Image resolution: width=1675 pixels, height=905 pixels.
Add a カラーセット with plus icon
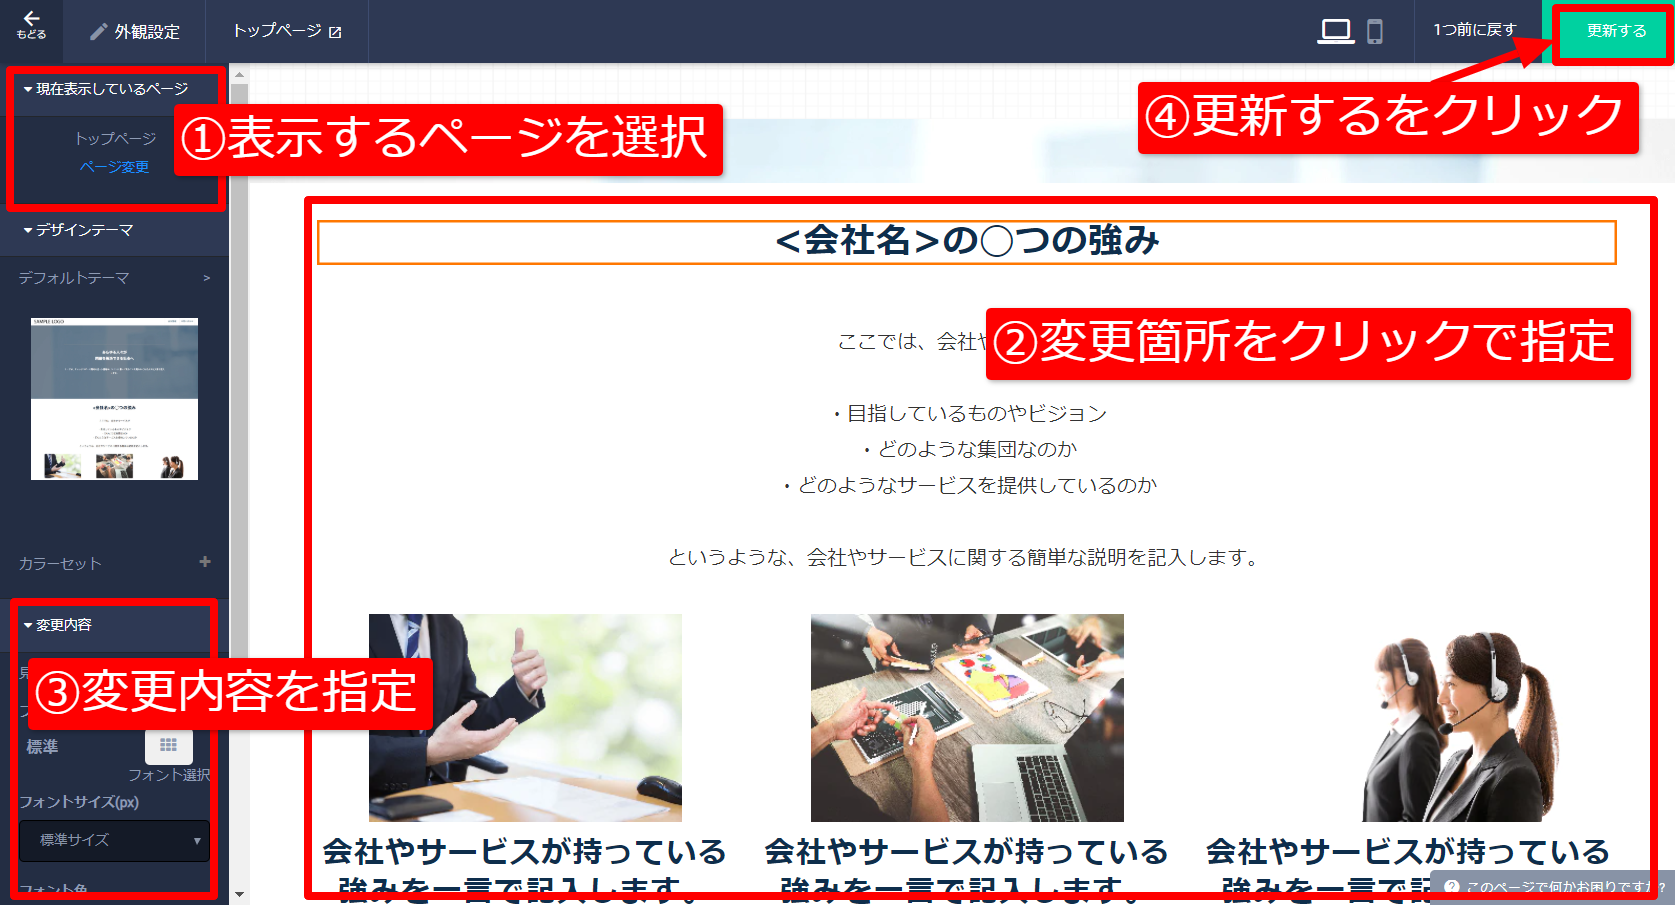point(205,562)
